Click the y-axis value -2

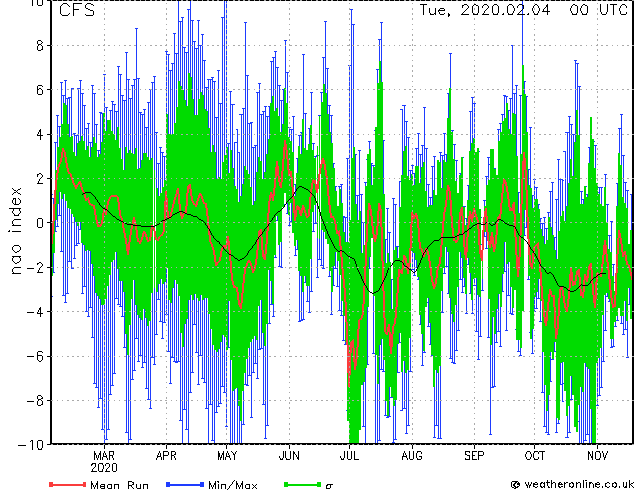36,268
